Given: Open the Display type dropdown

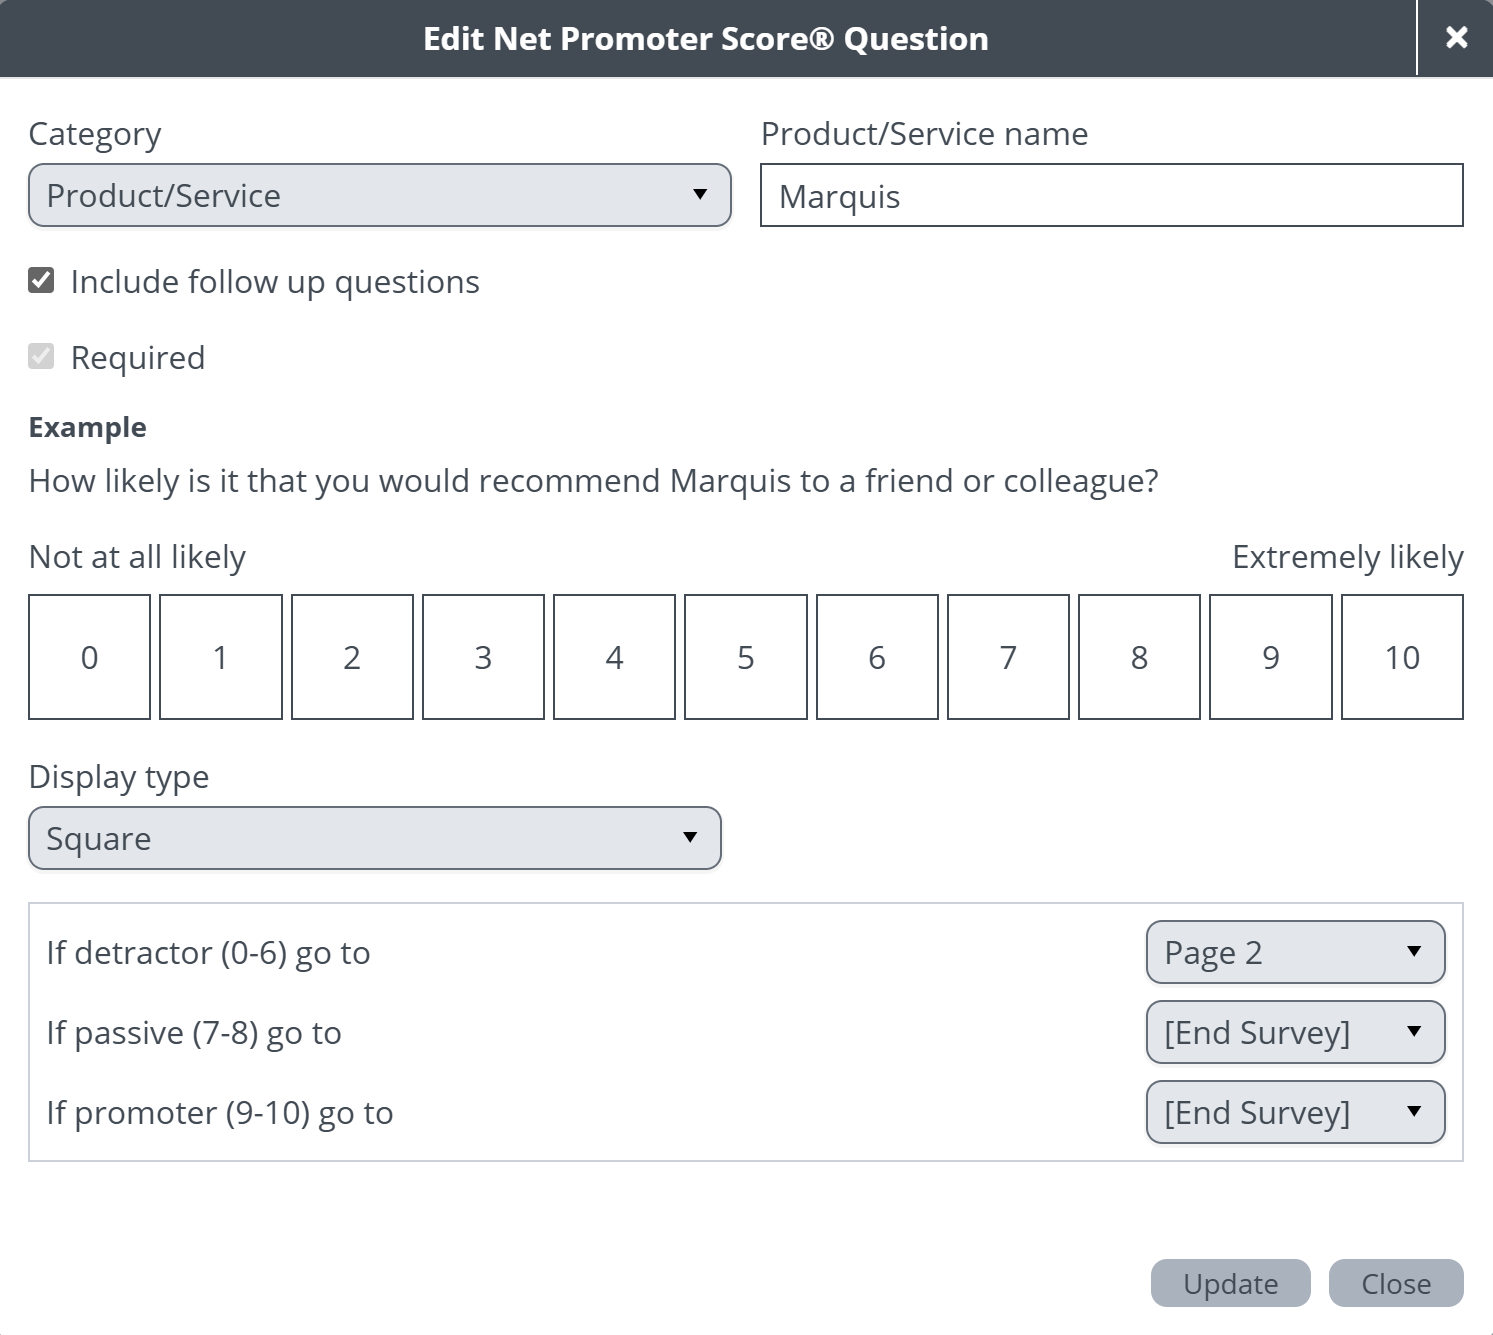Looking at the screenshot, I should coord(375,838).
